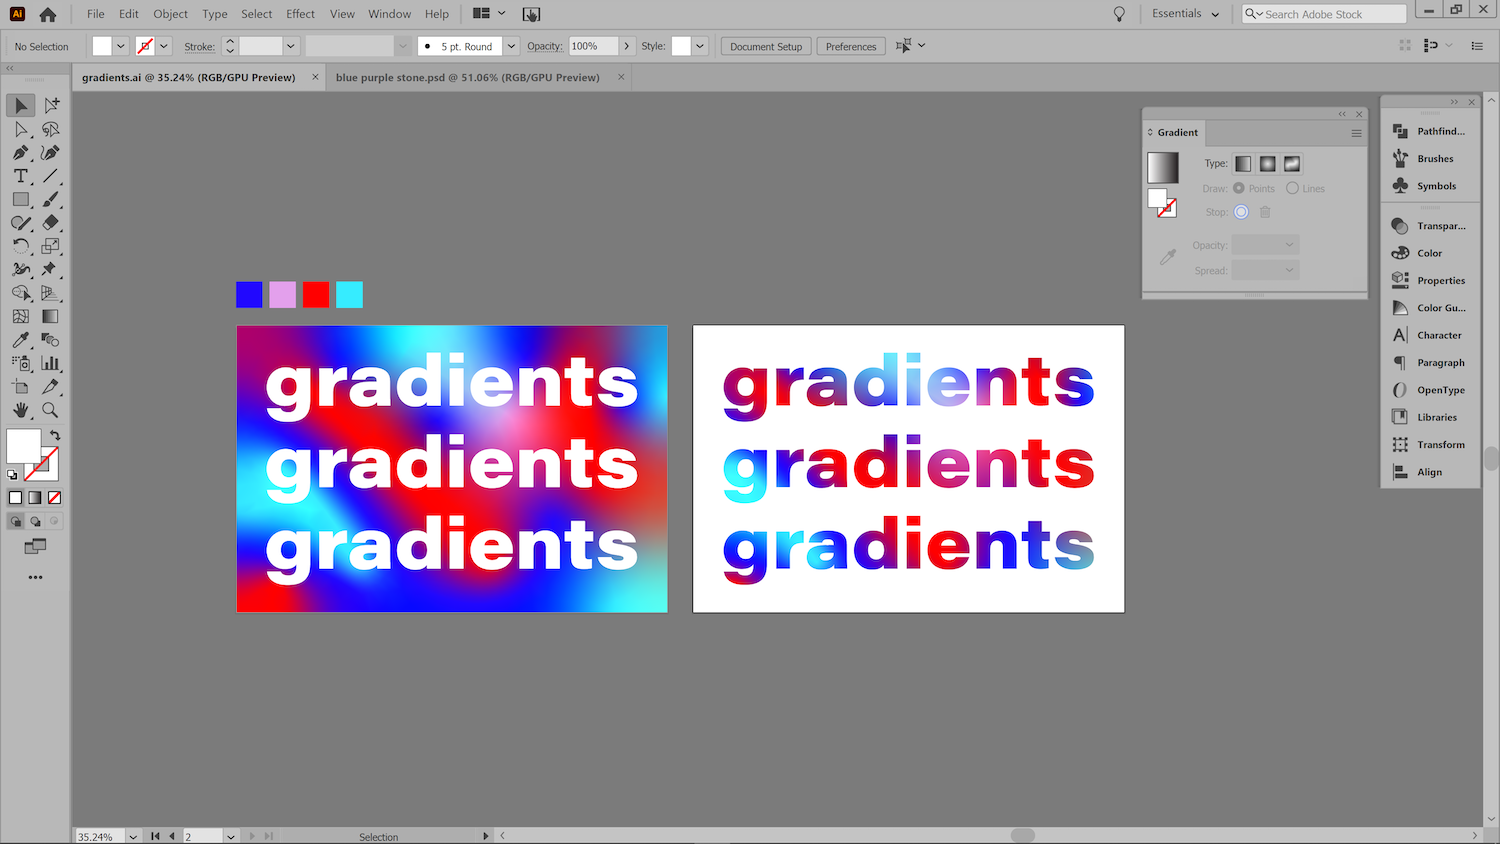Select the Puppet Warp pin tool

pos(51,269)
